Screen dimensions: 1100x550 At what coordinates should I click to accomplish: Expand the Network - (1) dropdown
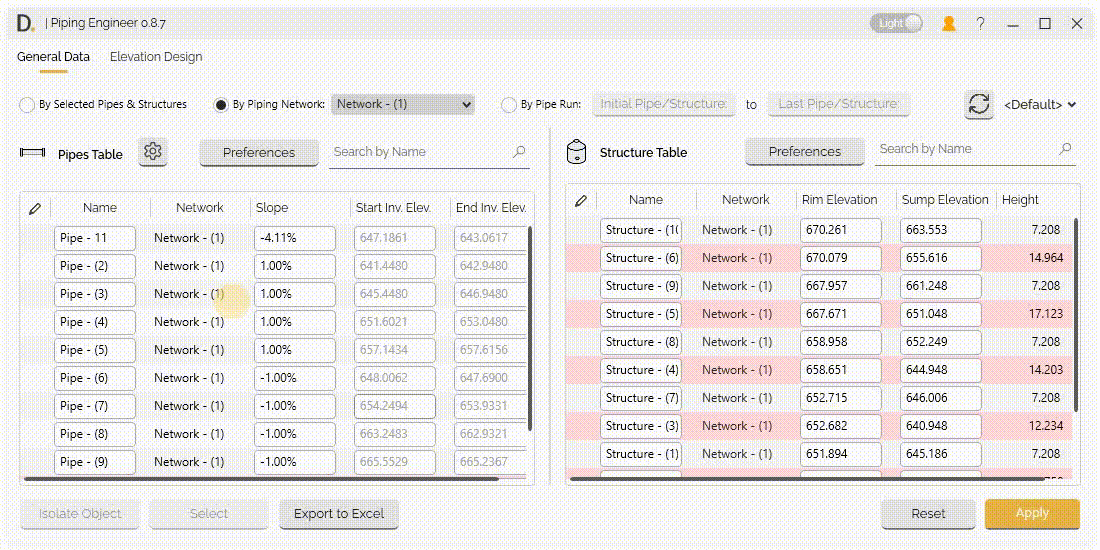[x=403, y=104]
